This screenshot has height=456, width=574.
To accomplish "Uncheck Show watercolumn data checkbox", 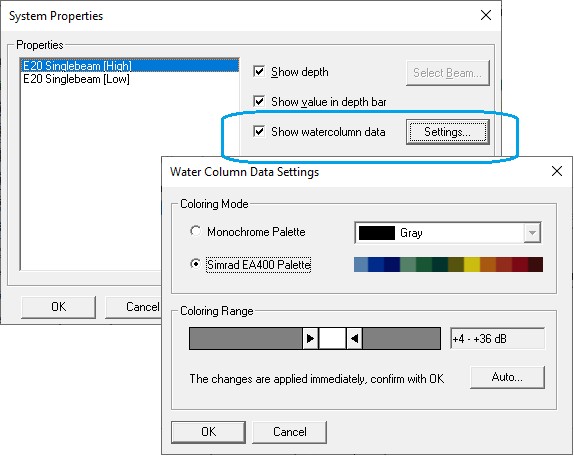I will pyautogui.click(x=259, y=131).
